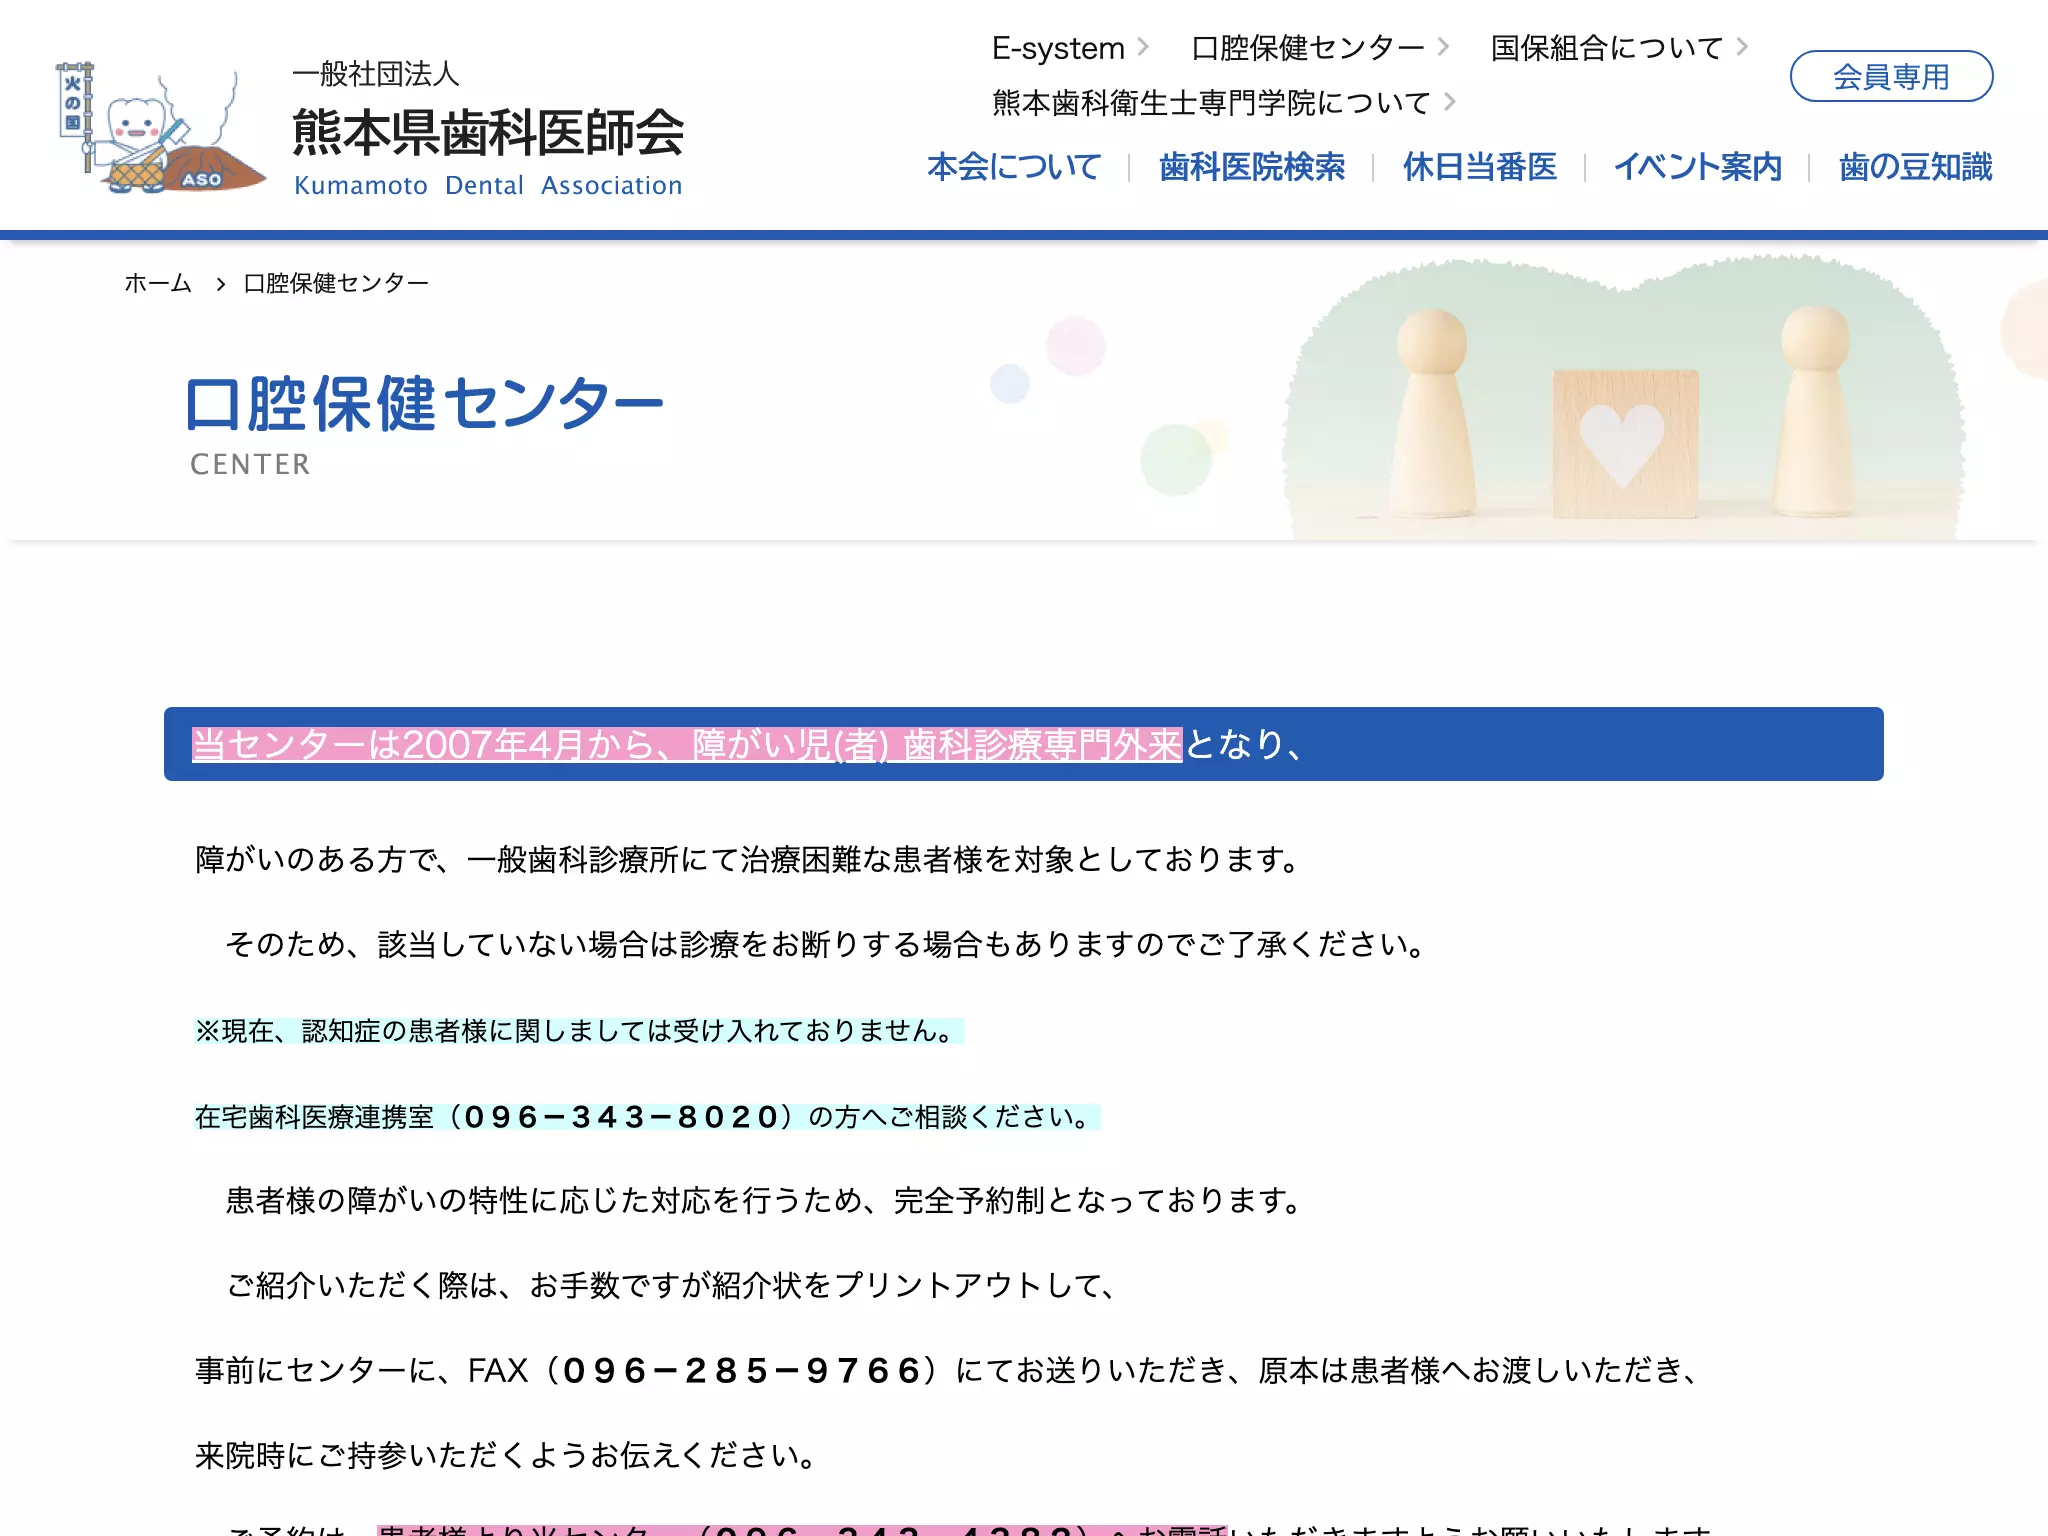The height and width of the screenshot is (1536, 2048).
Task: Click 口腔保健センター breadcrumb item
Action: click(336, 283)
